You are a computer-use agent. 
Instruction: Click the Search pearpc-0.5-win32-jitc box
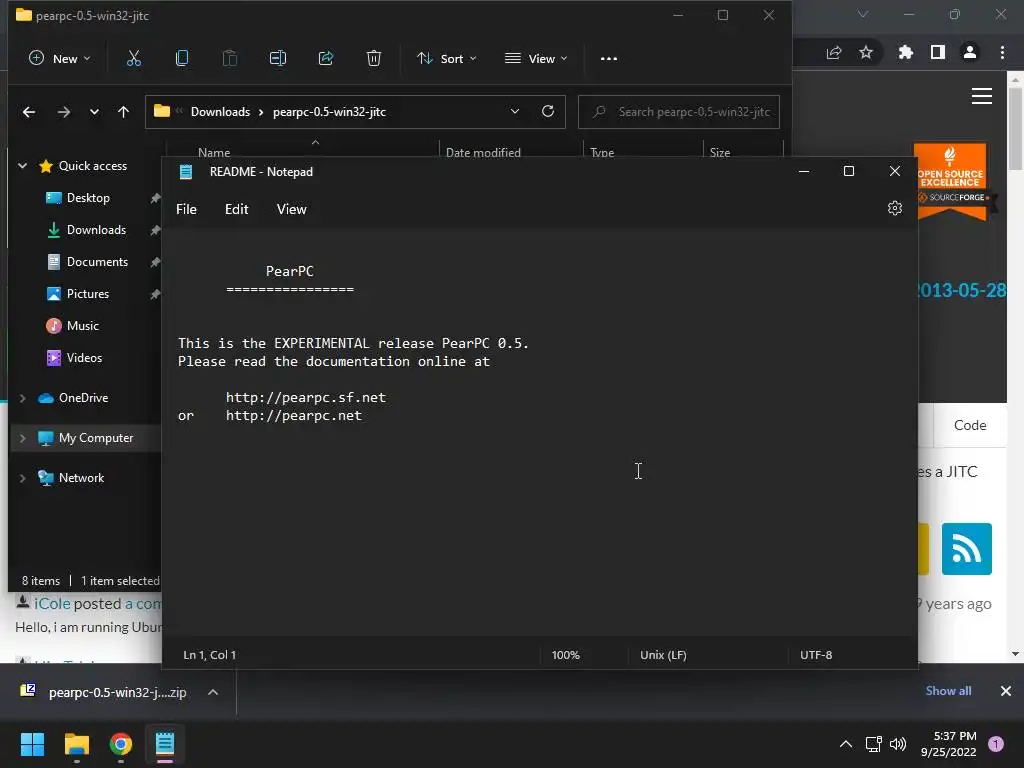coord(679,112)
